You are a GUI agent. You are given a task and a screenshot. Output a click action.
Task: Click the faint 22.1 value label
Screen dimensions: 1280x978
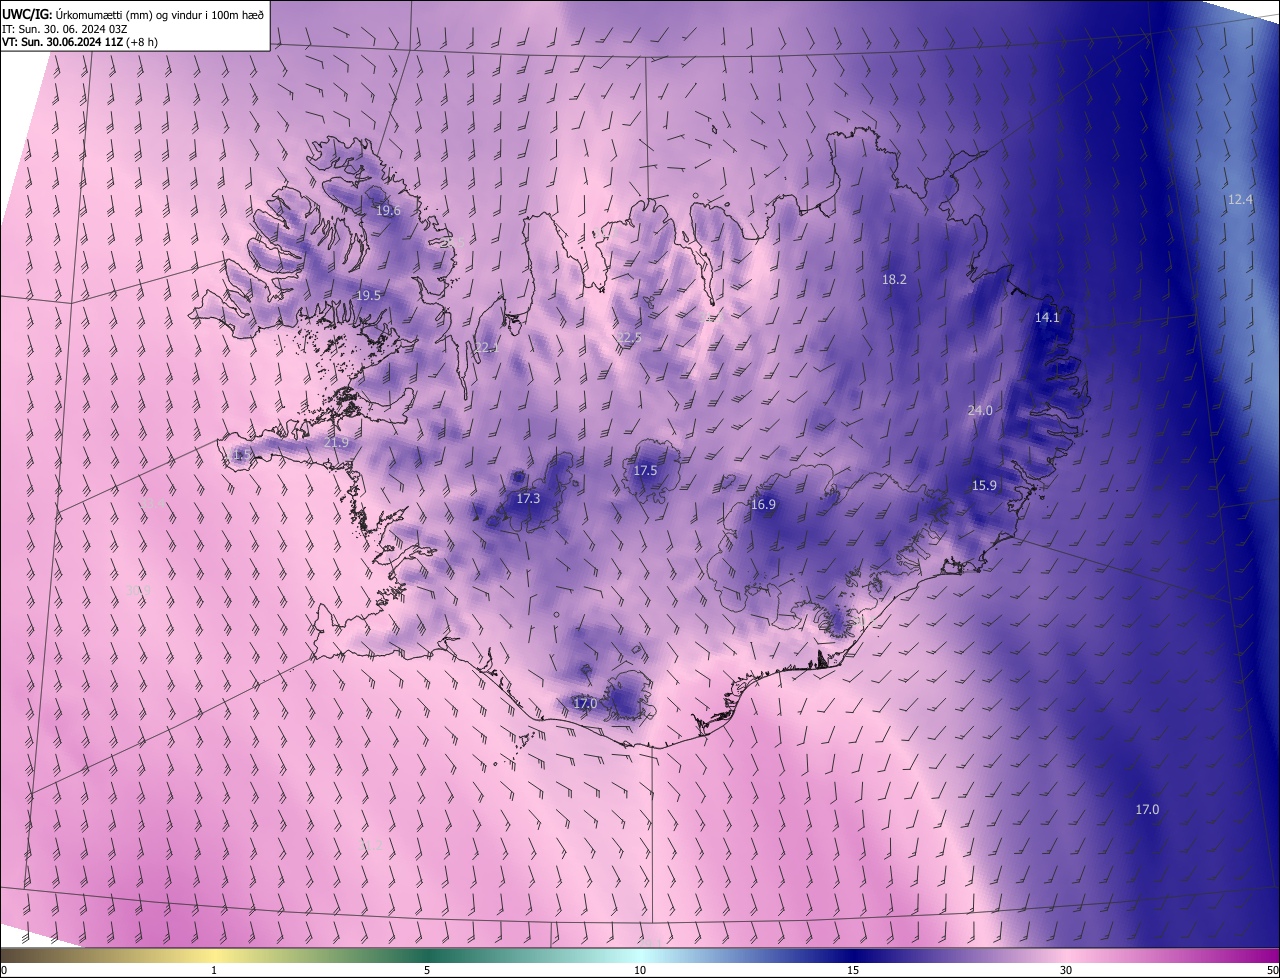486,348
